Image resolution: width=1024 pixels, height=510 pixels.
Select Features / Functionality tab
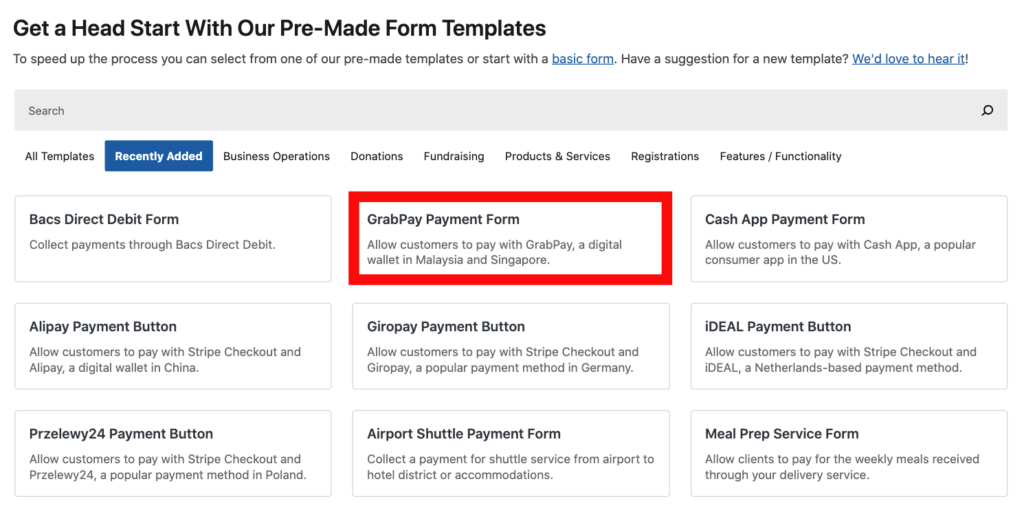point(780,156)
